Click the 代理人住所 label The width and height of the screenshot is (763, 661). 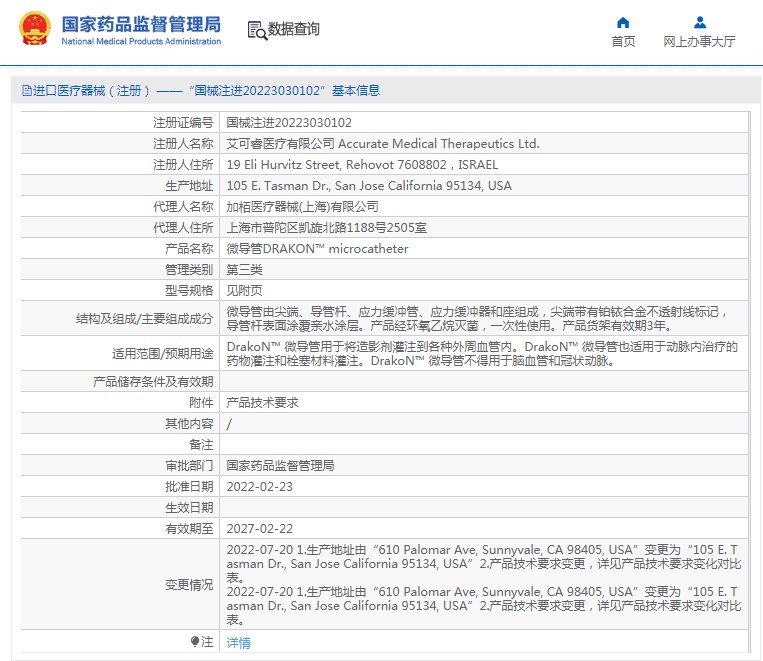pos(183,228)
